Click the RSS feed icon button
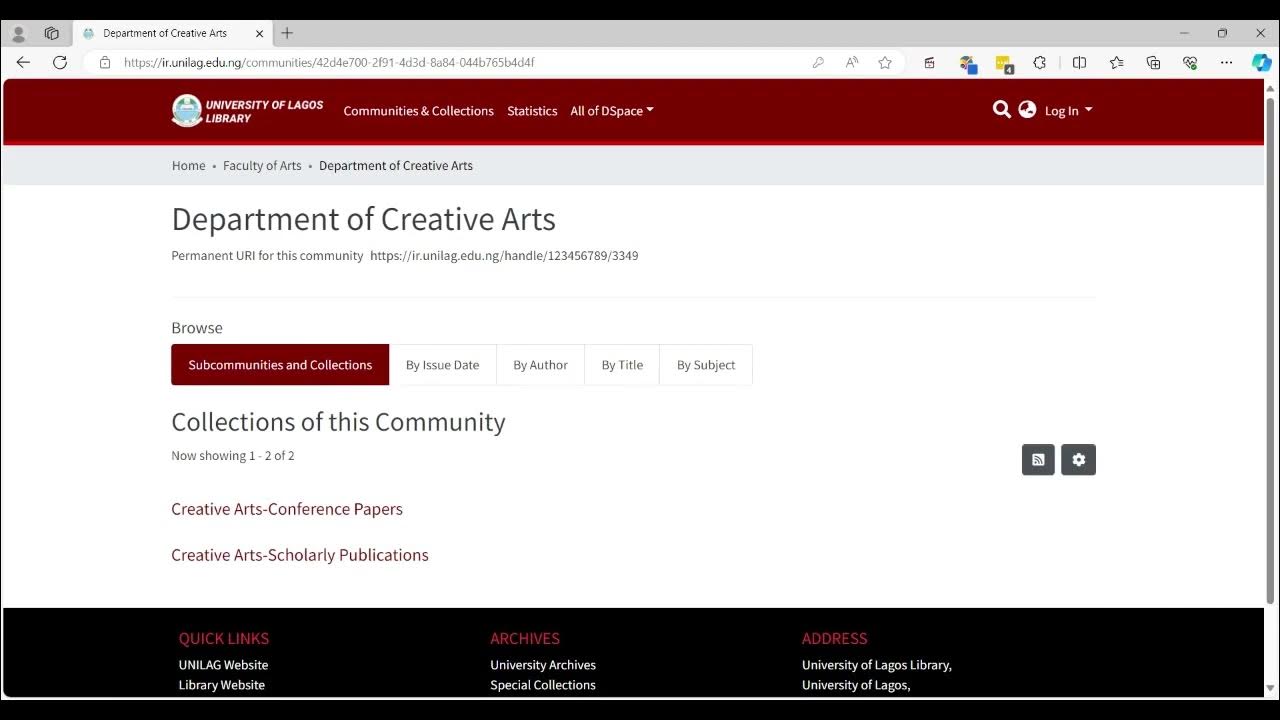Image resolution: width=1280 pixels, height=720 pixels. (1038, 460)
